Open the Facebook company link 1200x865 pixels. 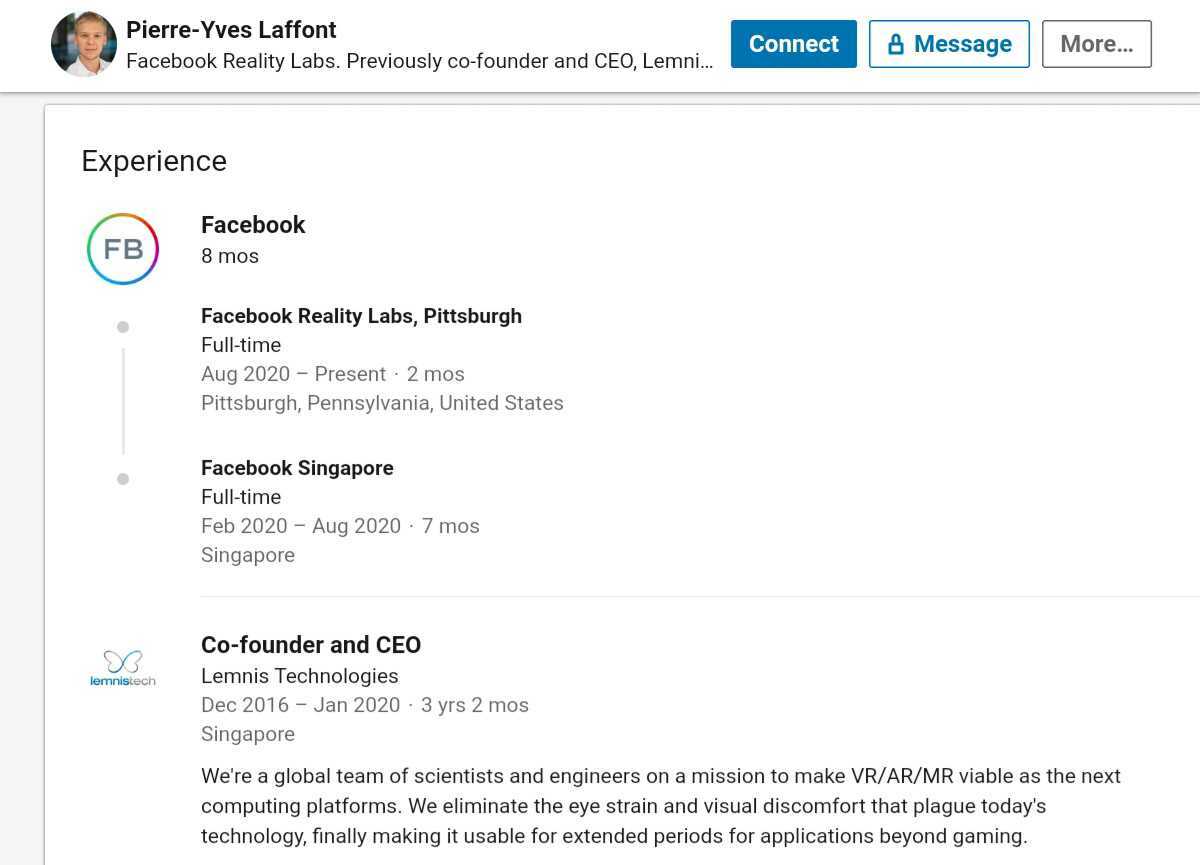point(253,225)
